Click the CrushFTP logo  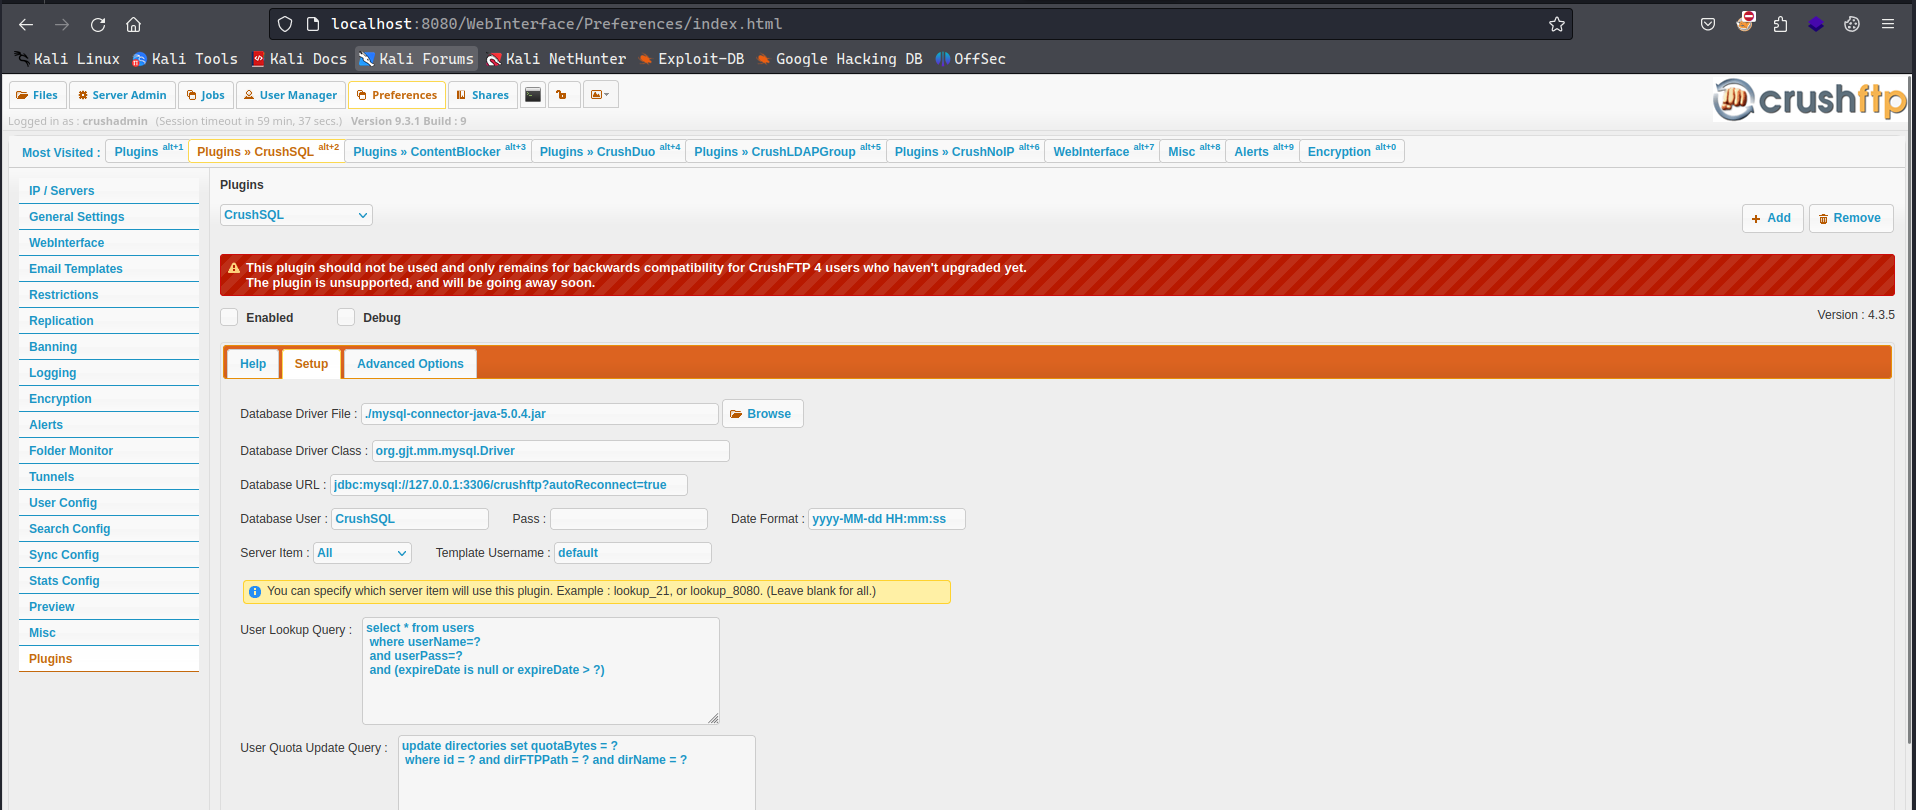1810,99
